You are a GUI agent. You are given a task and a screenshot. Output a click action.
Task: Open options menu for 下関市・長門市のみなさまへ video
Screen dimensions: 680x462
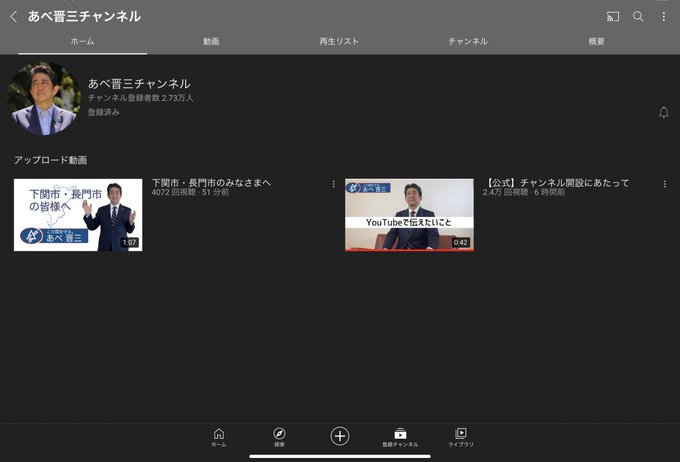(x=333, y=184)
